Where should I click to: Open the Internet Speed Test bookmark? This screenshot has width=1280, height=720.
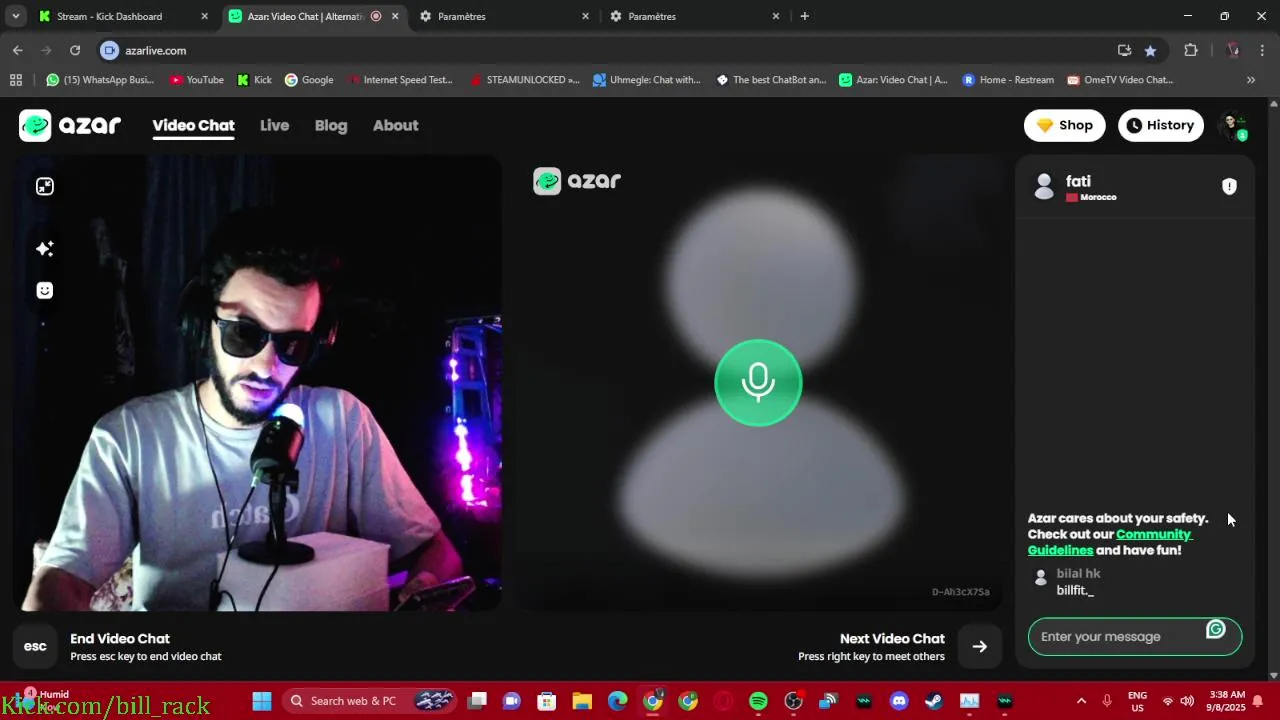(400, 80)
